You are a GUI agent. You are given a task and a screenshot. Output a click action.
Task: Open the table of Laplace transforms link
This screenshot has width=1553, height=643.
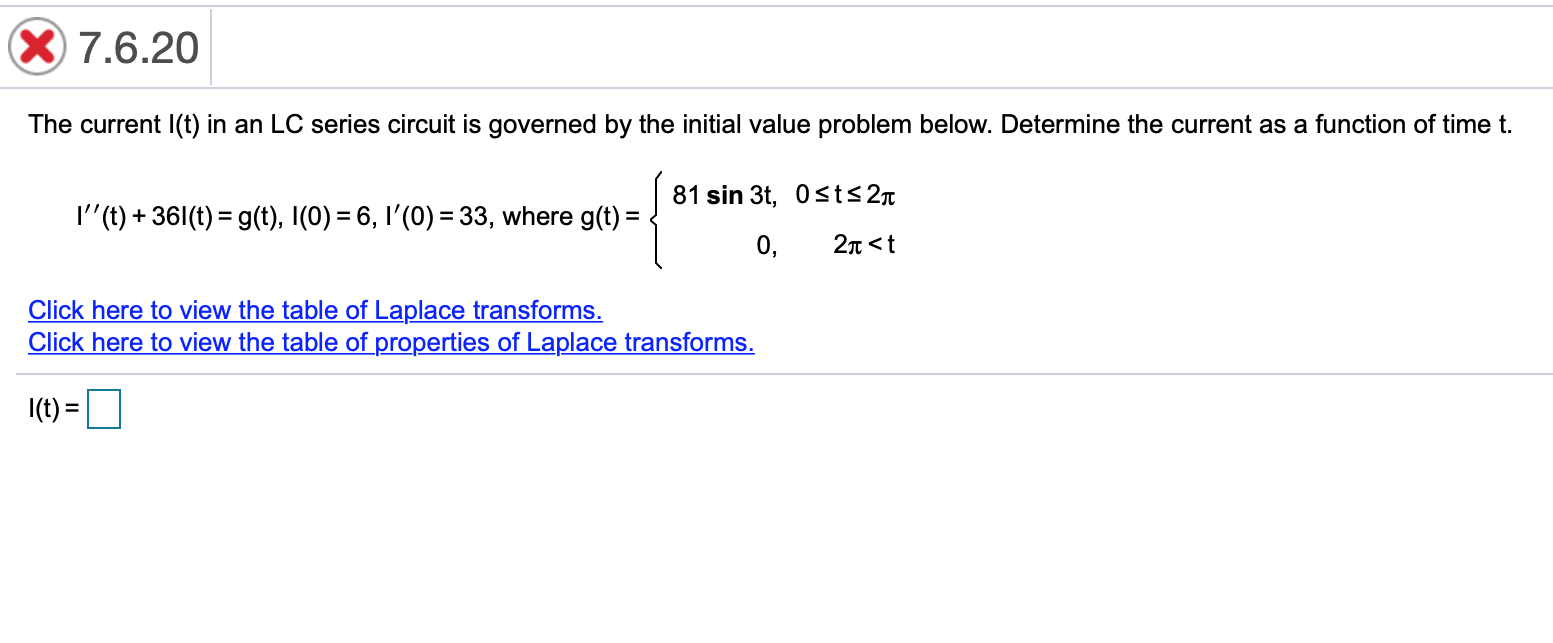[314, 310]
